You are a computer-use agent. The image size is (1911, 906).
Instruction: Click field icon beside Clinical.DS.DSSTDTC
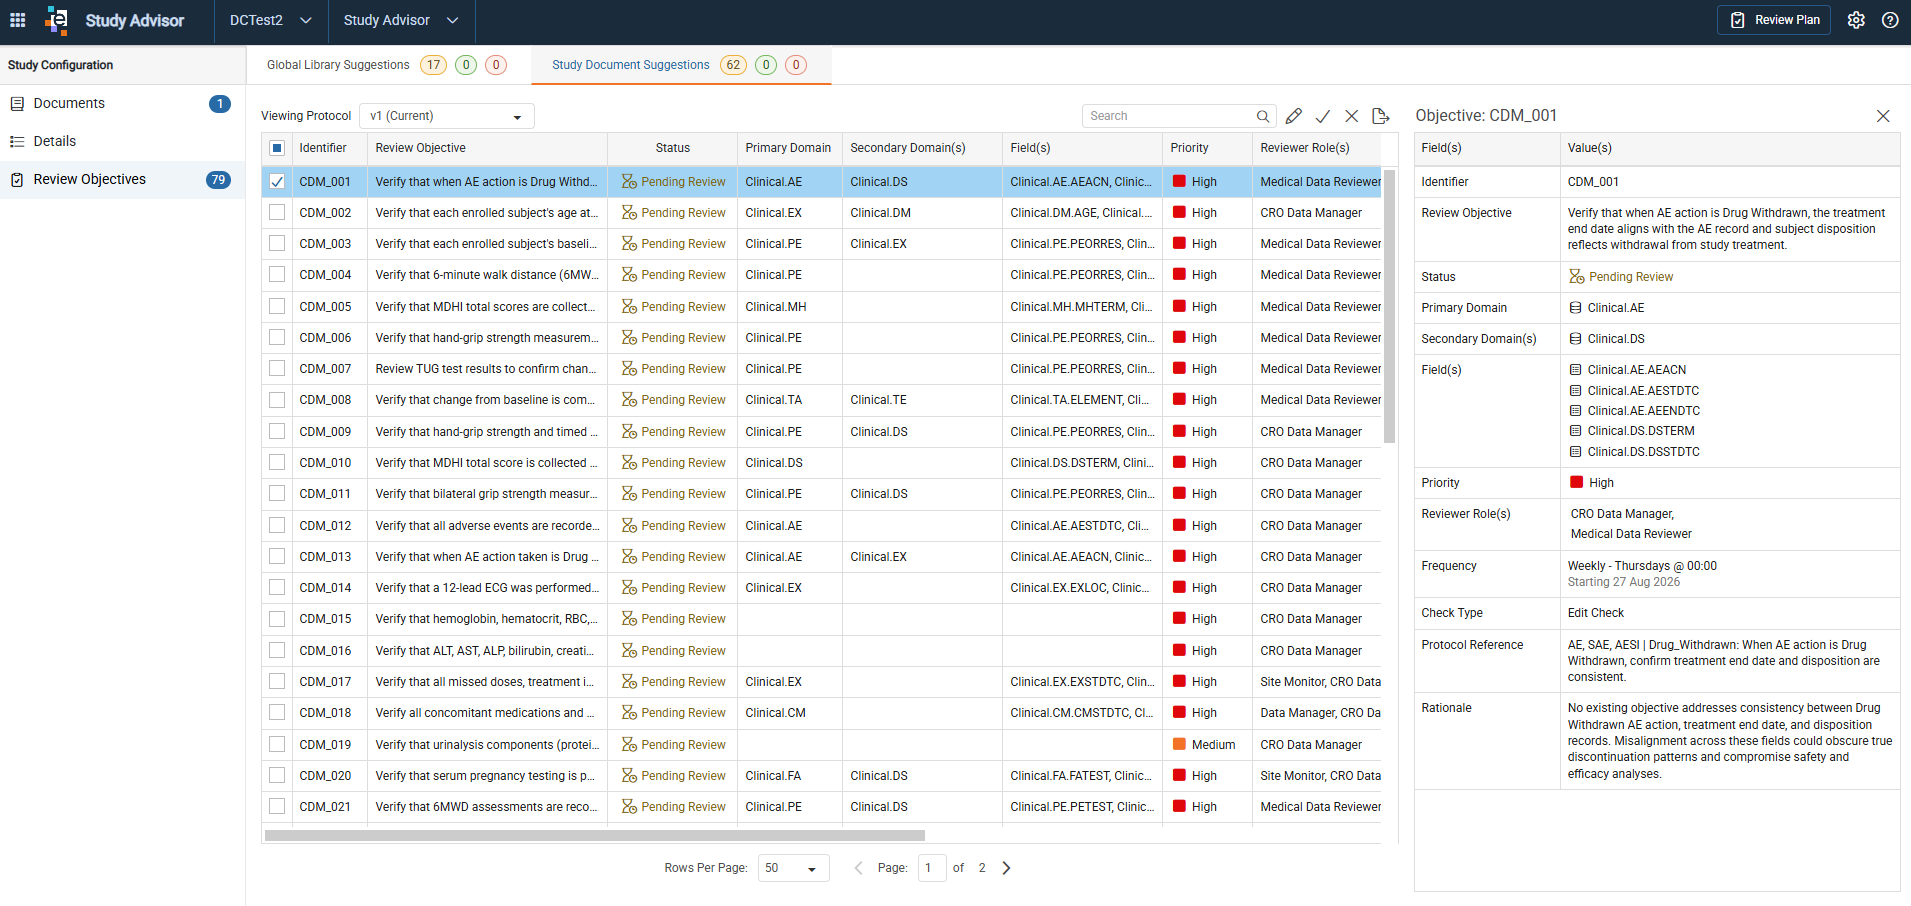click(x=1576, y=452)
